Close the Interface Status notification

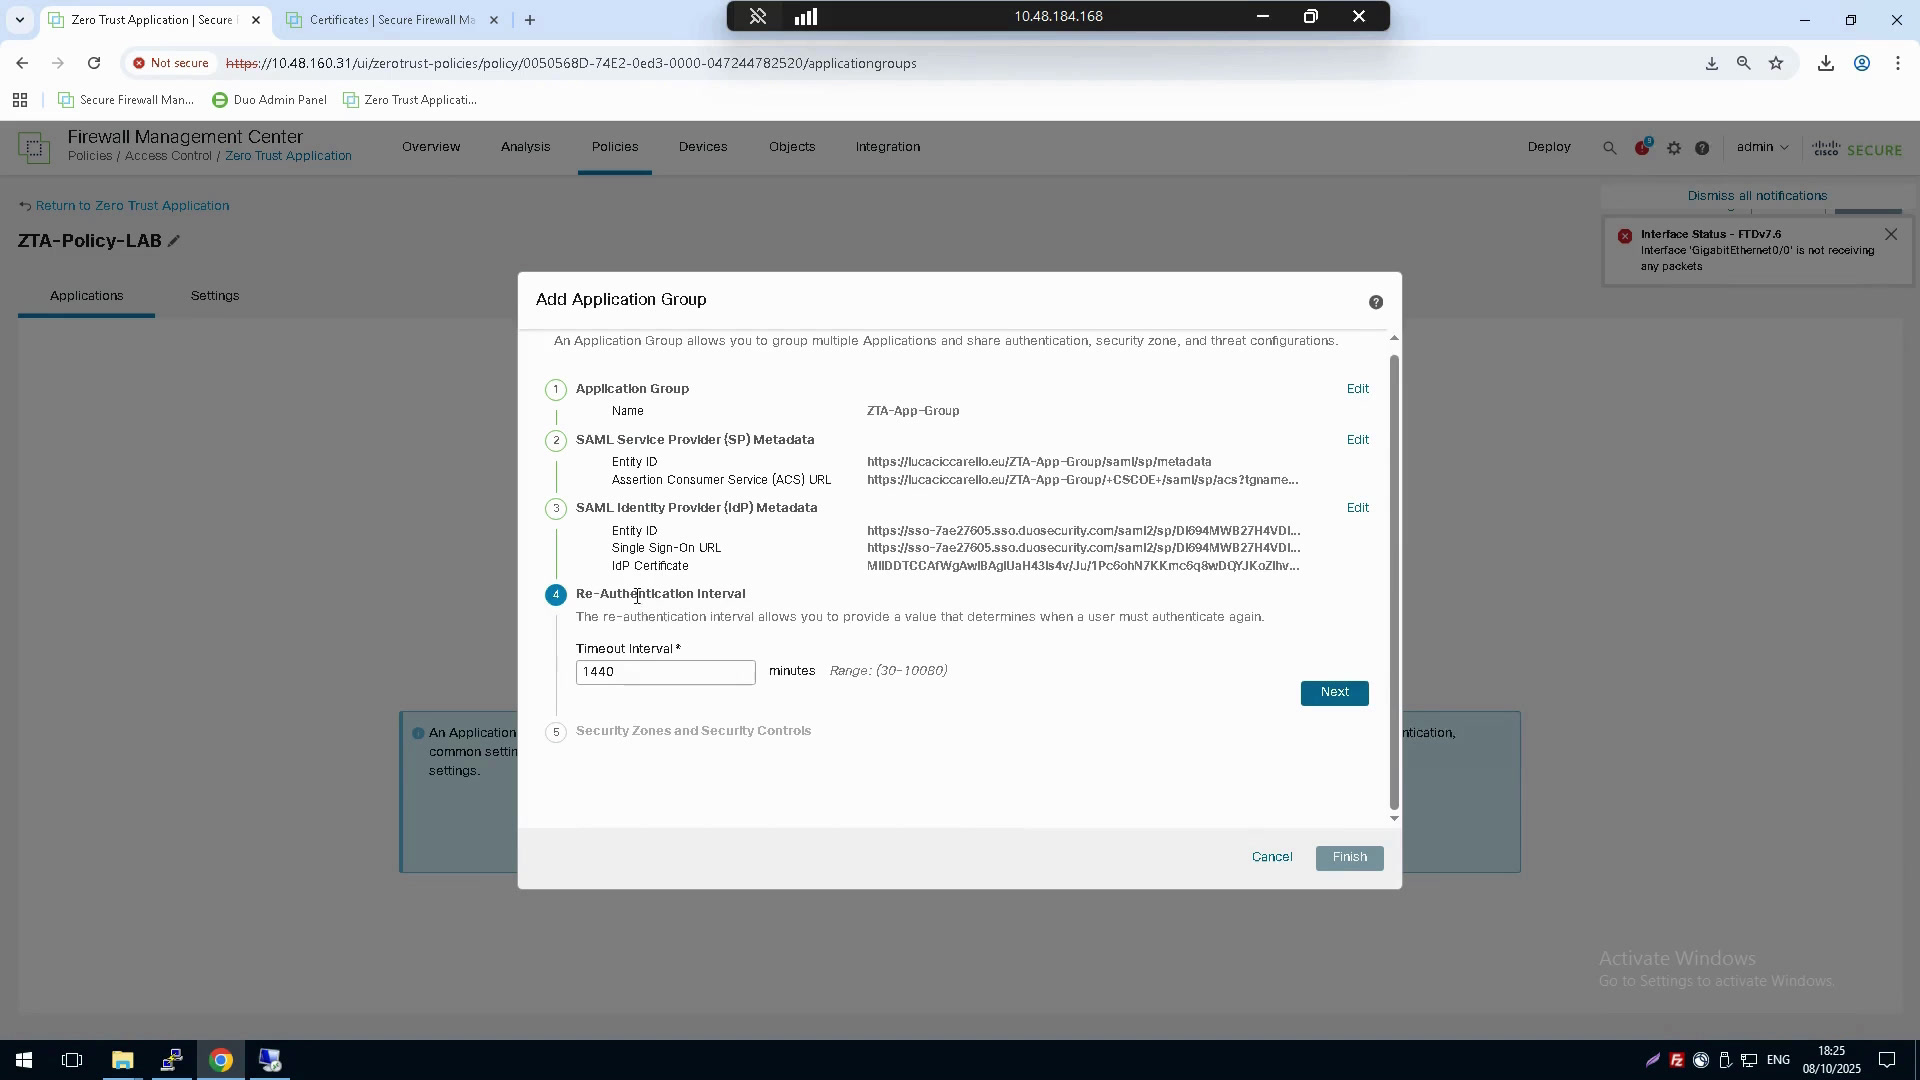pos(1890,234)
